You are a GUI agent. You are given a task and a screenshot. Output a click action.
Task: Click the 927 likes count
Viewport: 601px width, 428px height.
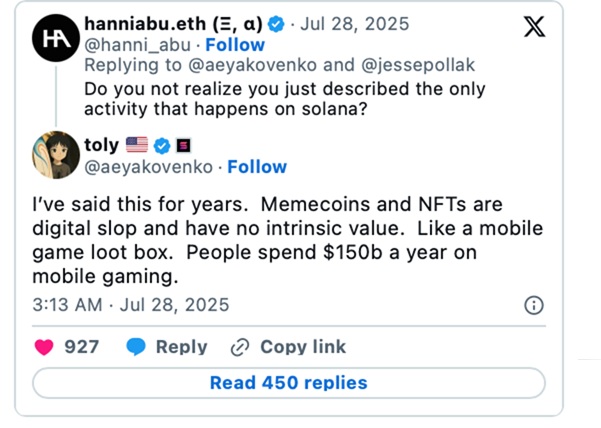pos(82,347)
